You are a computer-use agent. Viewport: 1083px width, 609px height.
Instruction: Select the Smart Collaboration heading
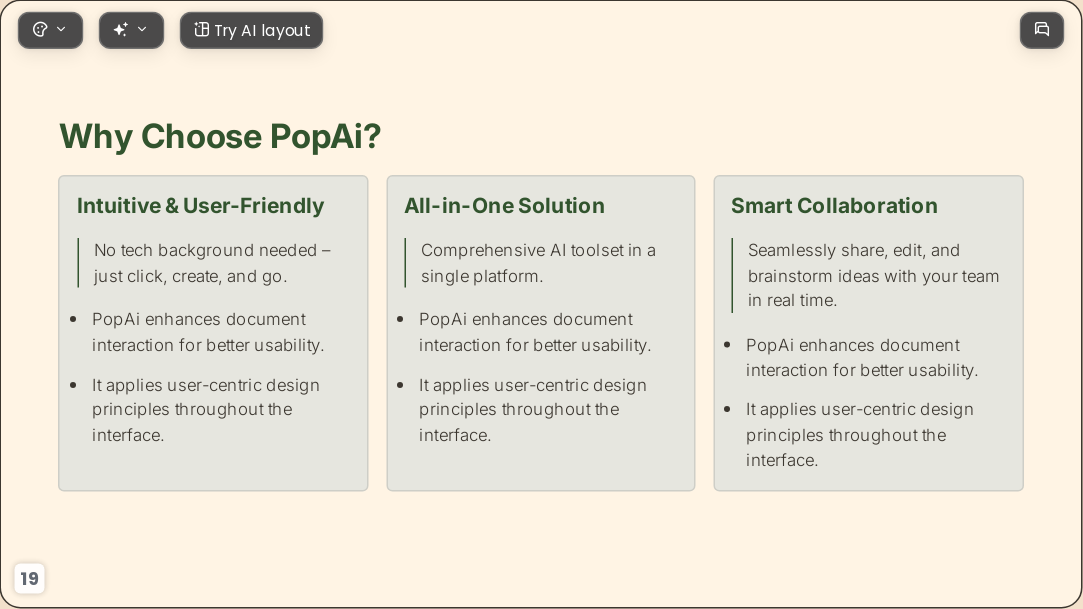point(834,206)
